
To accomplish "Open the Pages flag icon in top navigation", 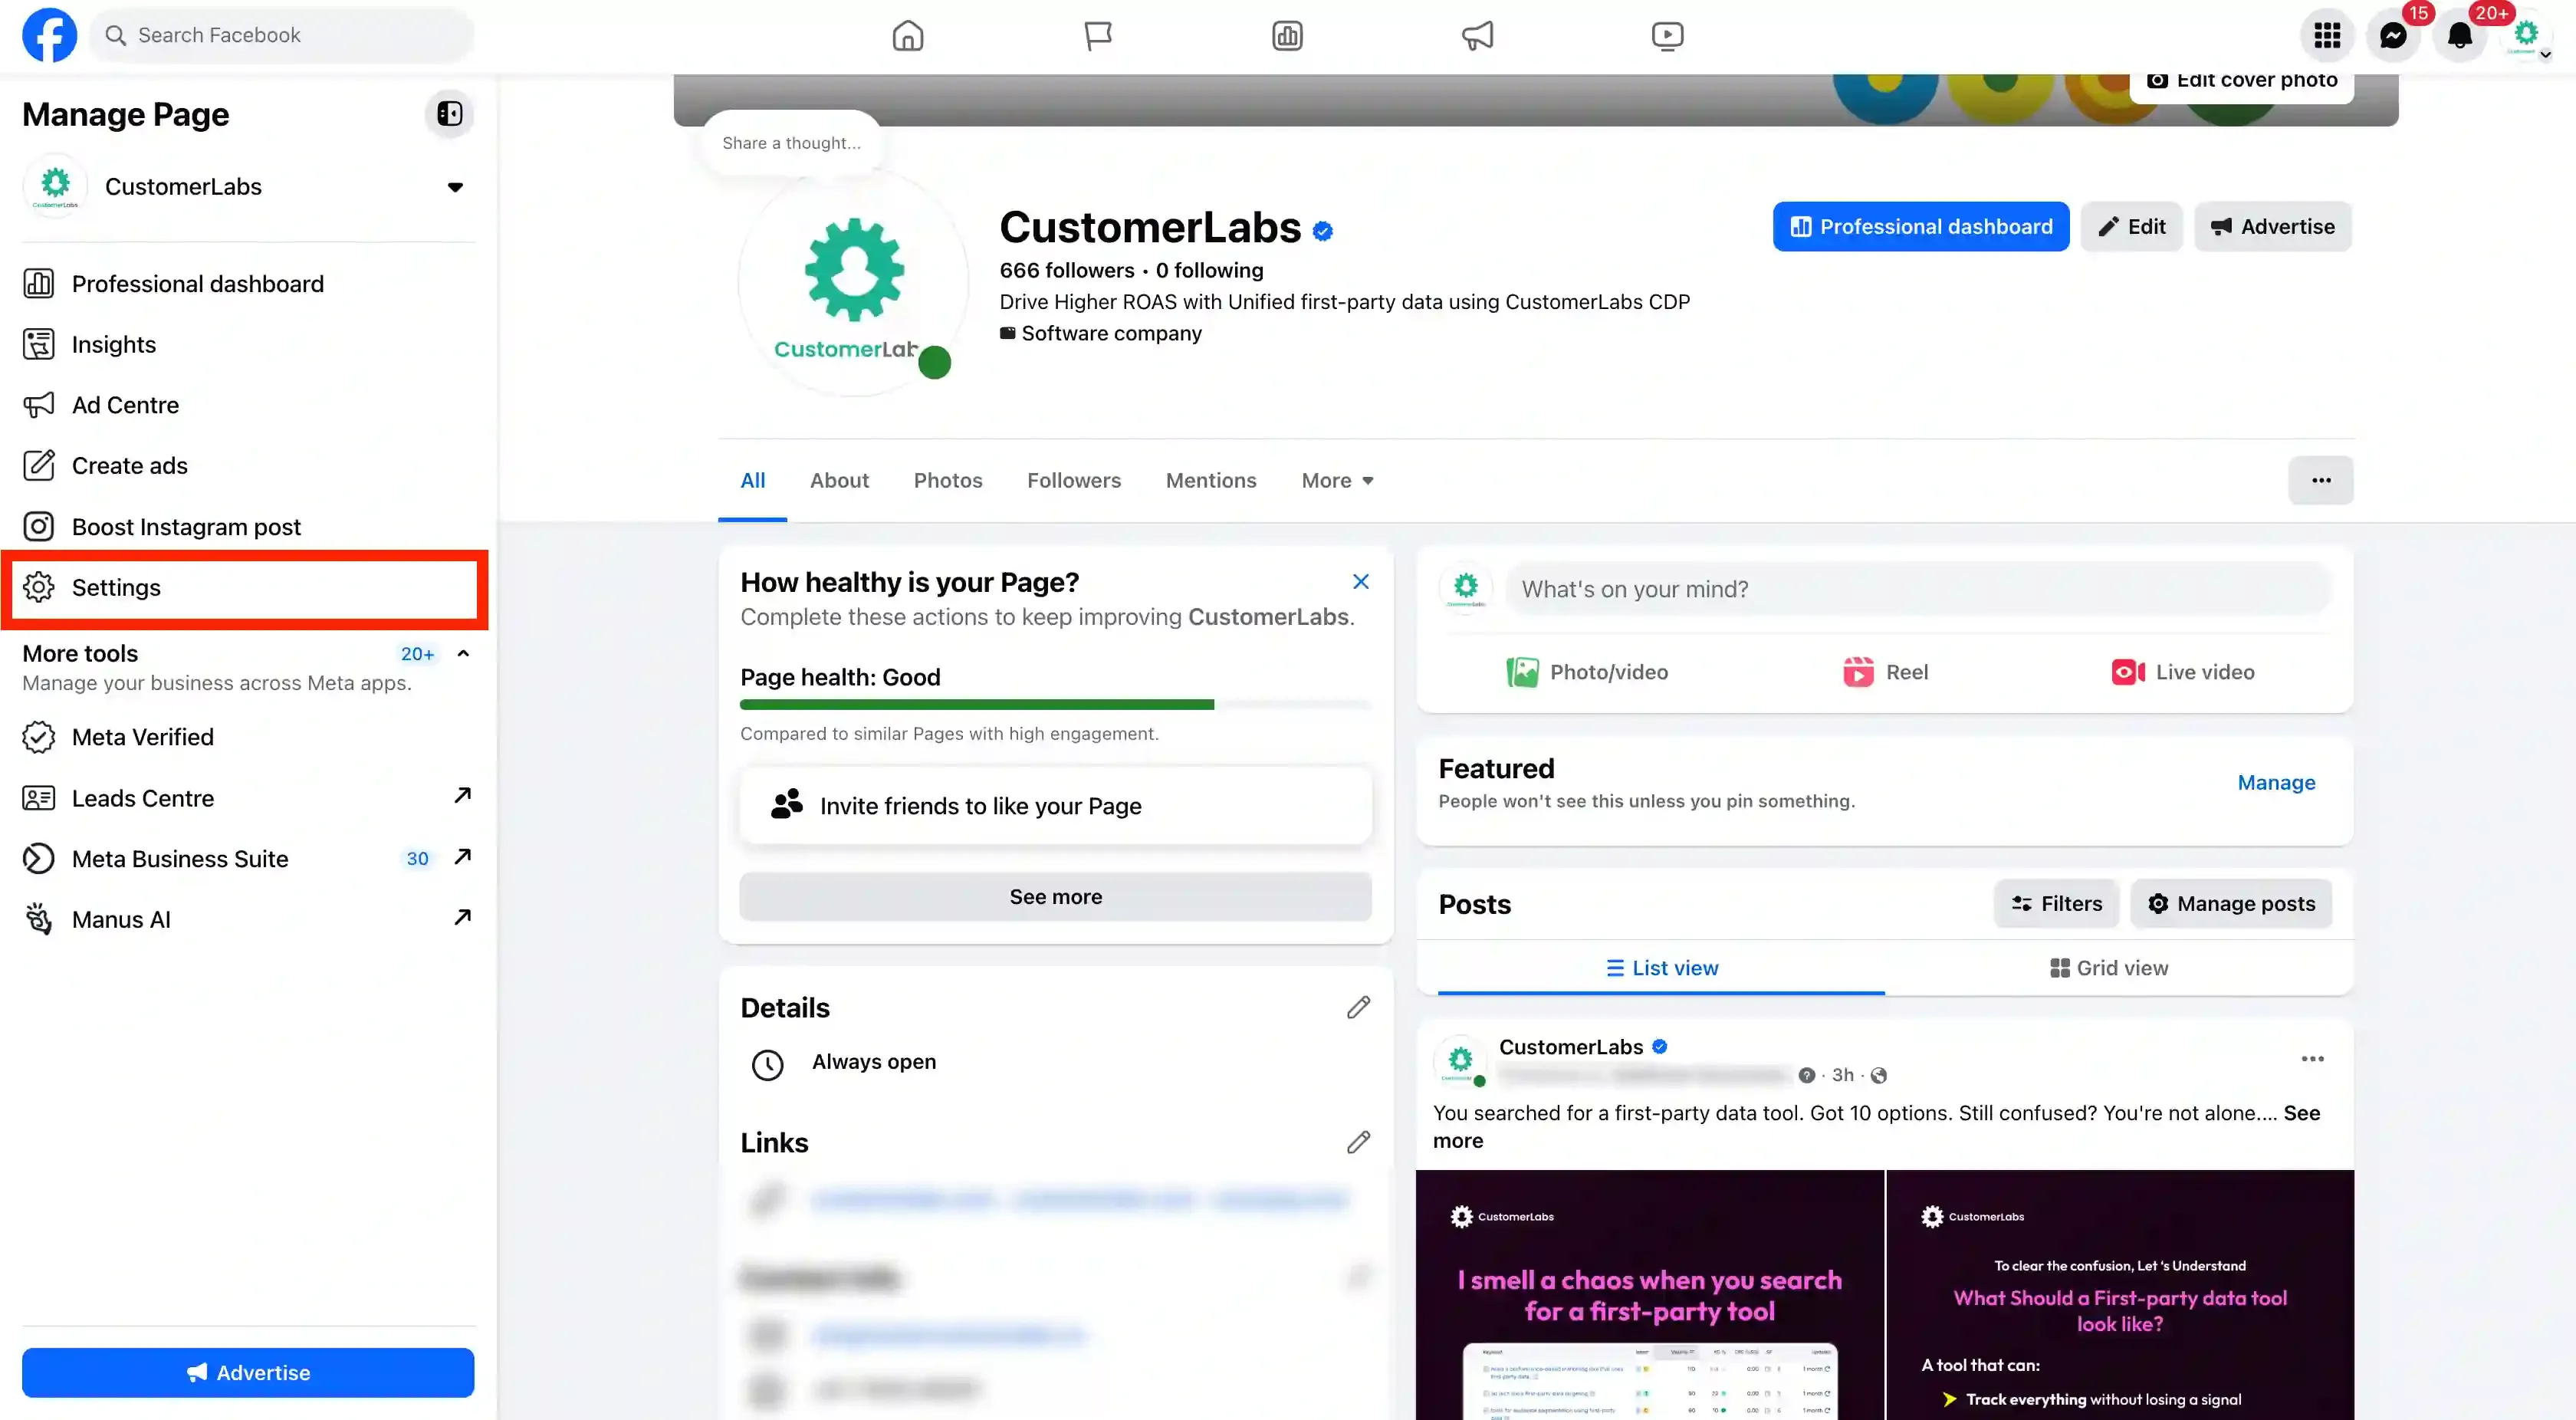I will (x=1097, y=36).
